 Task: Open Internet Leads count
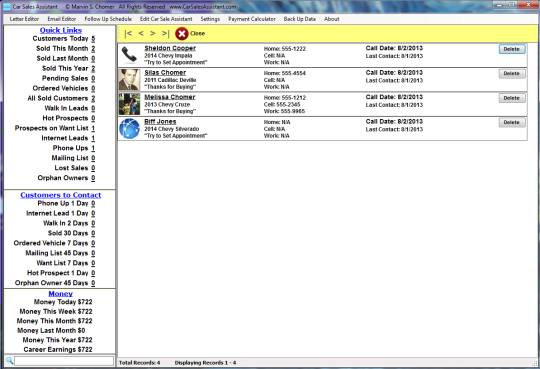pyautogui.click(x=93, y=139)
